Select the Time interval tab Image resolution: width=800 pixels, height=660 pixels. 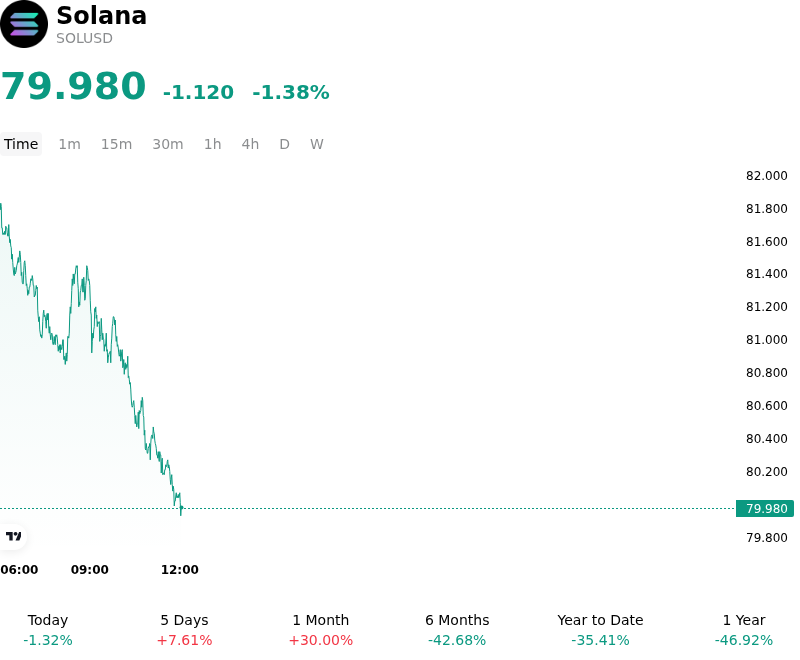point(21,144)
